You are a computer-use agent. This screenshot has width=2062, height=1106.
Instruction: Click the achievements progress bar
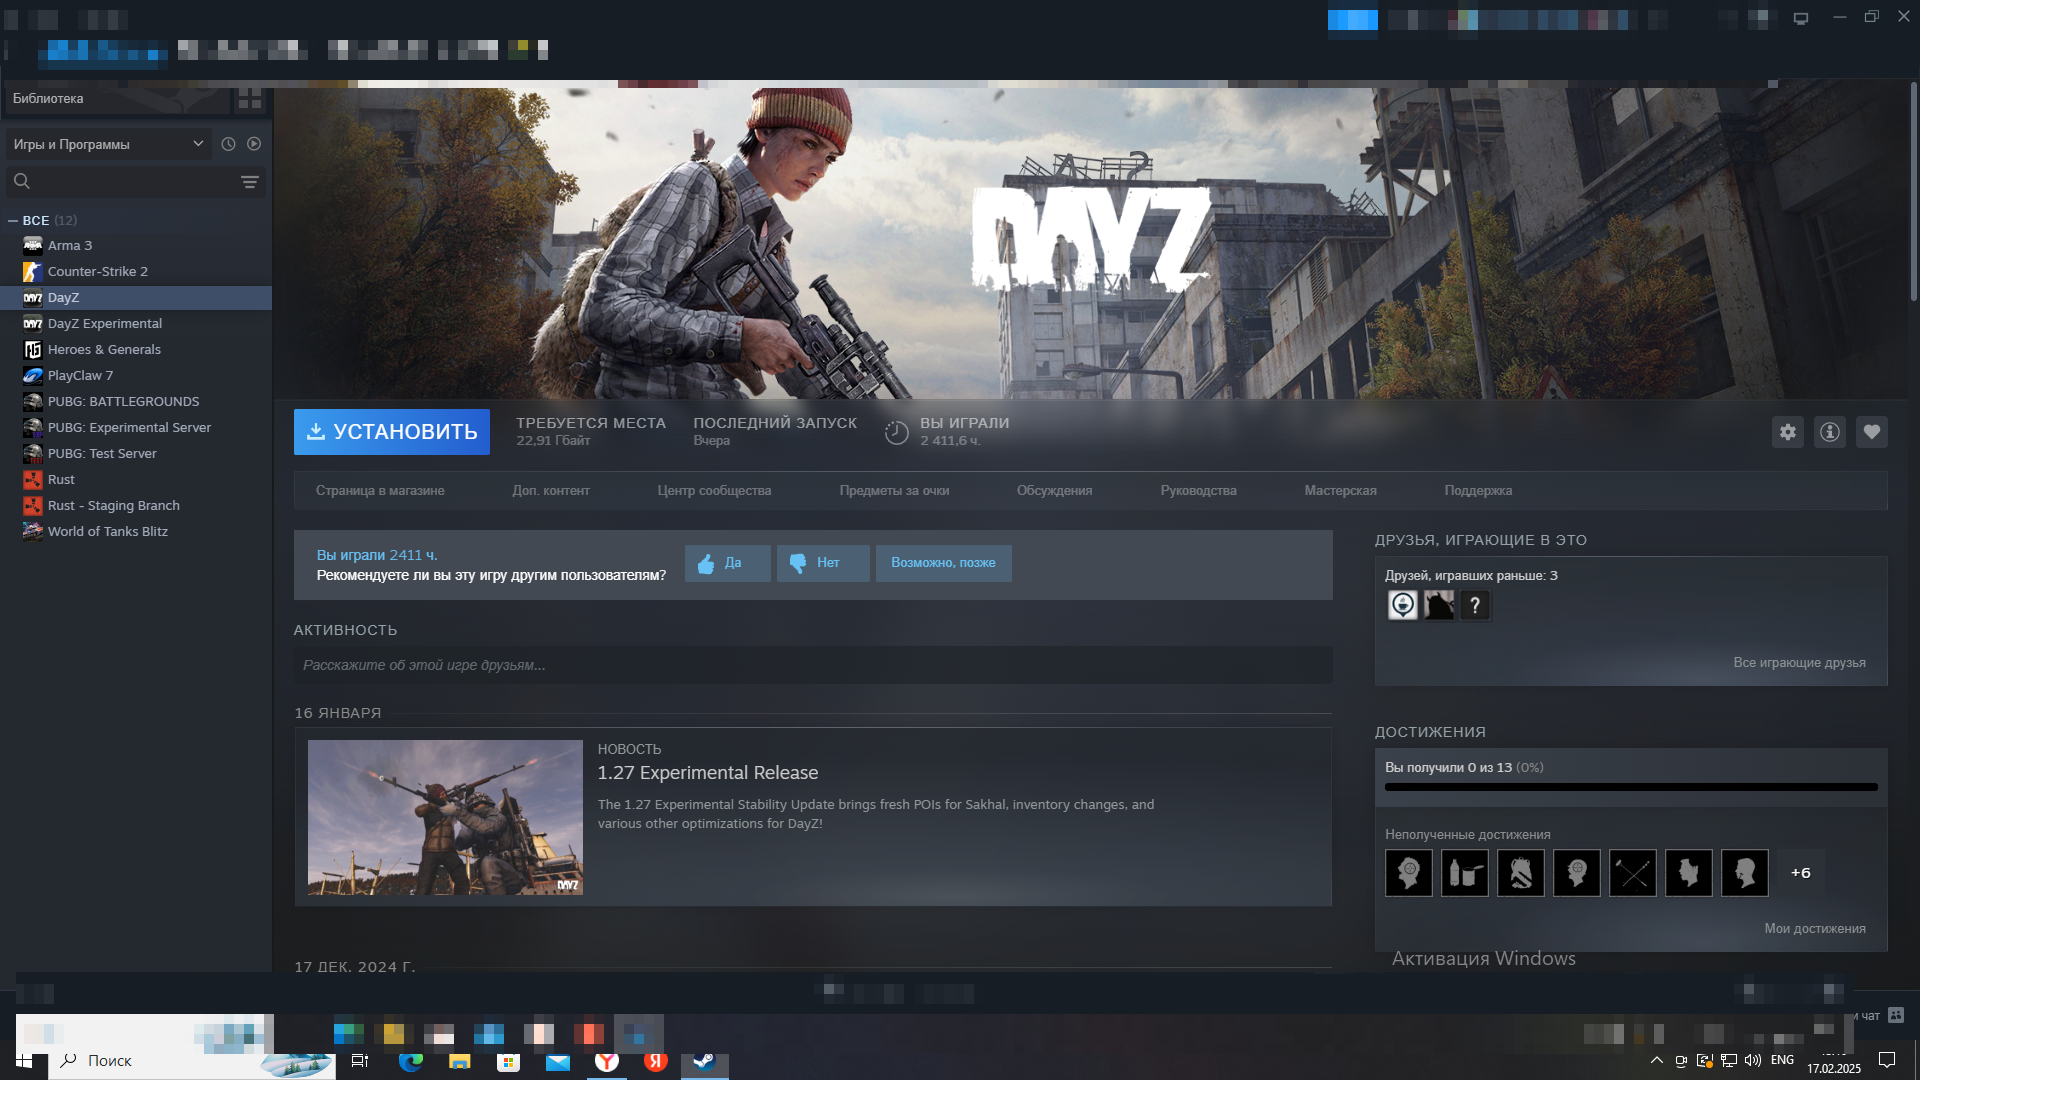click(1631, 787)
